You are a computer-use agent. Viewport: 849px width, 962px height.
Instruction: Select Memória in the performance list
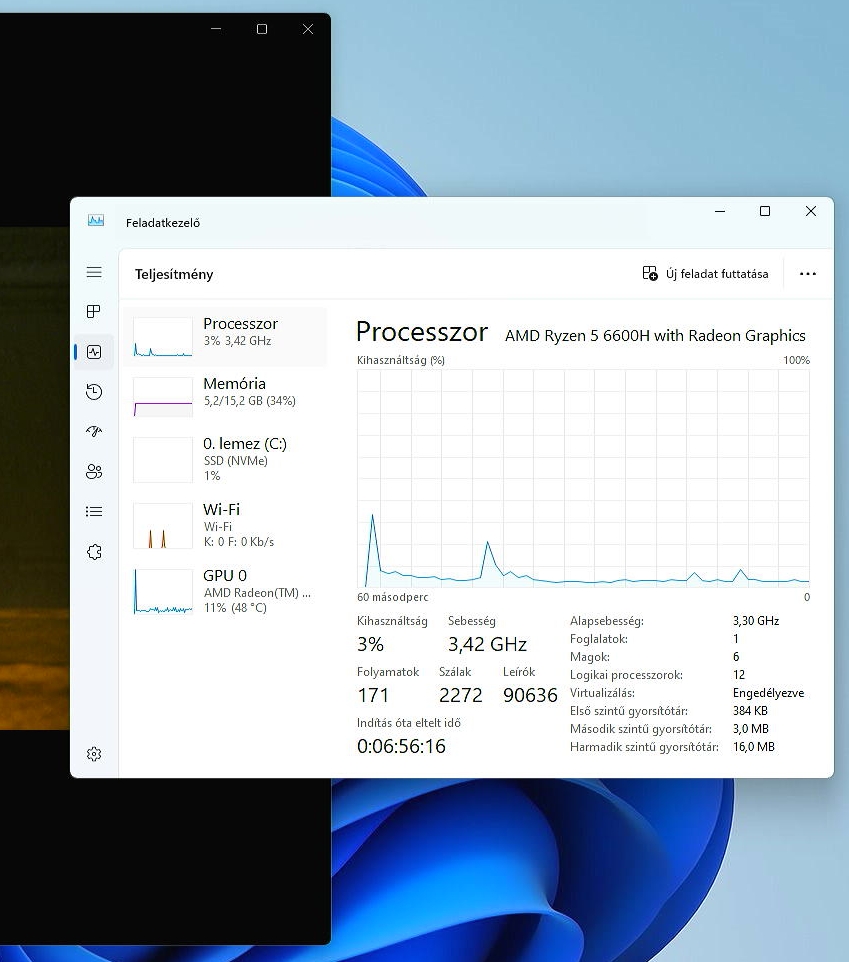point(226,396)
